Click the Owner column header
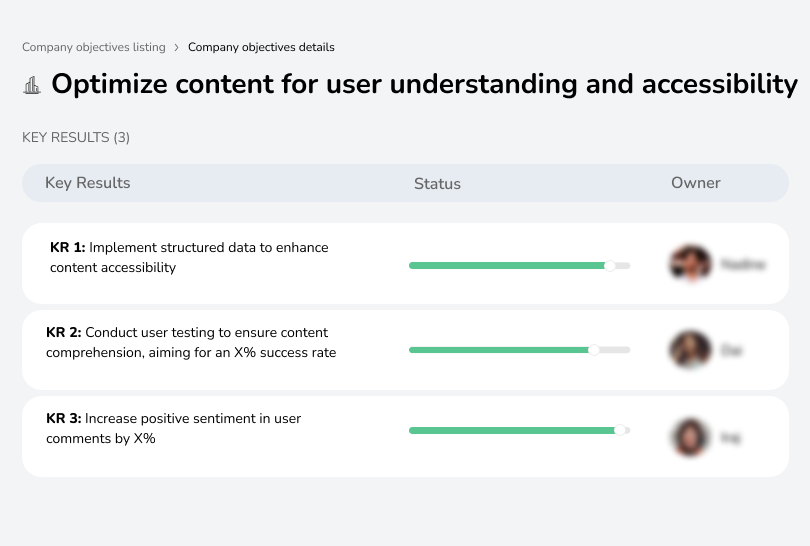 click(695, 183)
